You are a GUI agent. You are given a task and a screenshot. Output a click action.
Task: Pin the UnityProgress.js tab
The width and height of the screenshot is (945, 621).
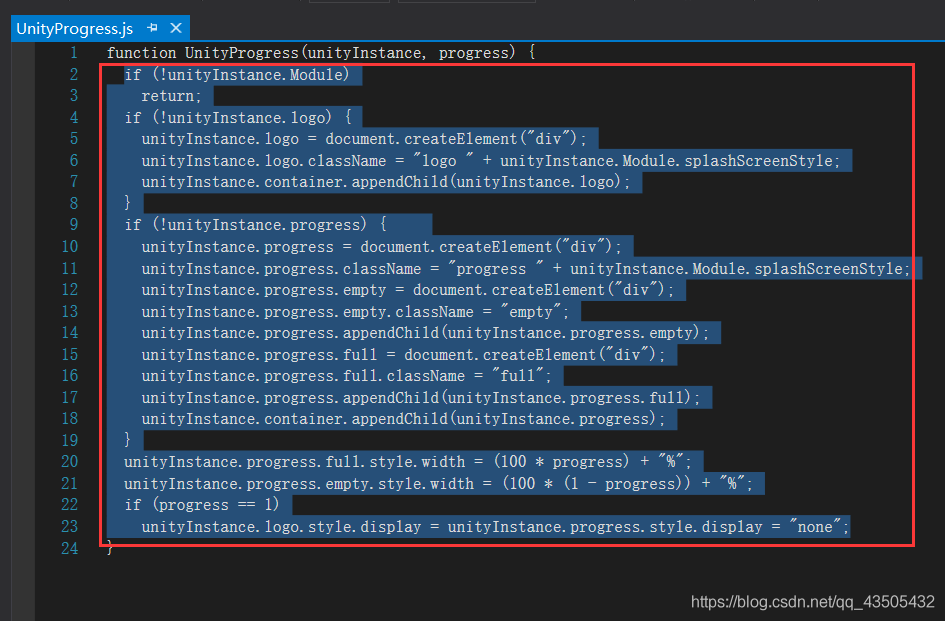point(152,28)
